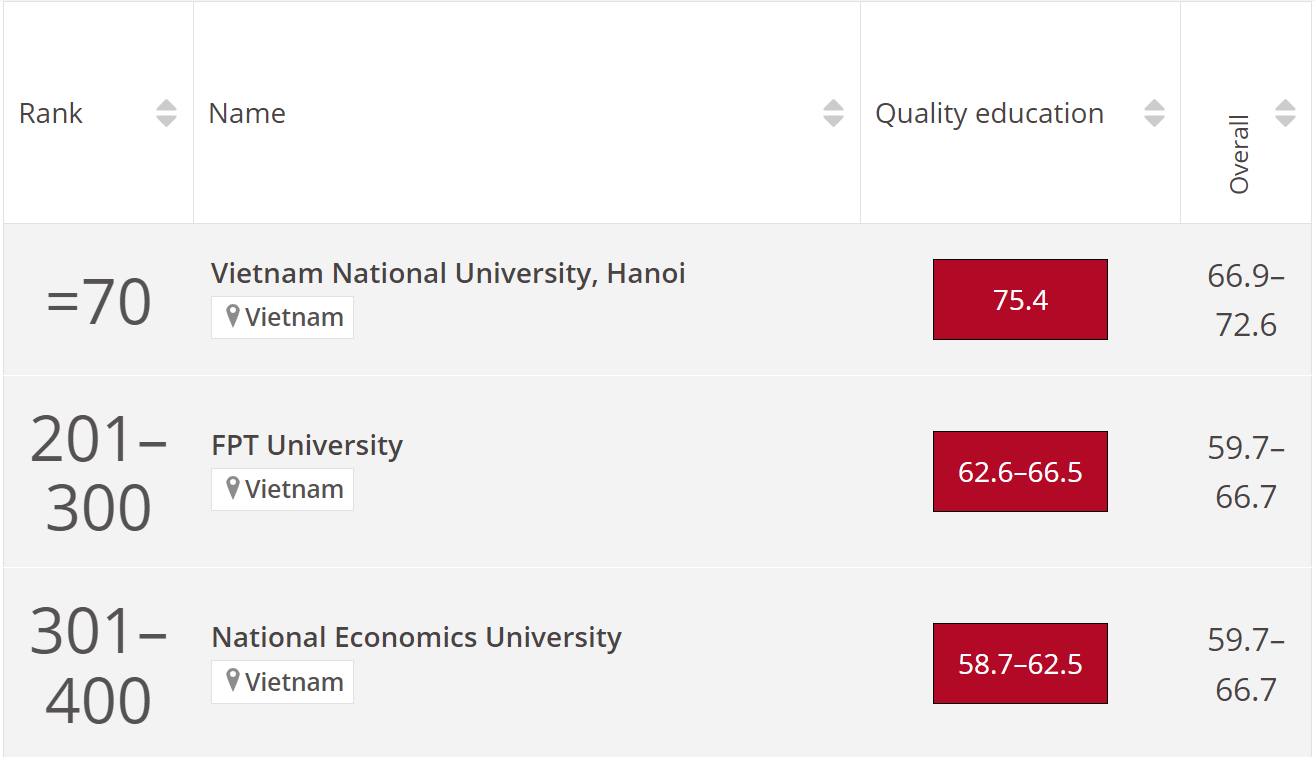Click location pin under National Economics University
Screen dimensions: 1315x757
point(233,681)
